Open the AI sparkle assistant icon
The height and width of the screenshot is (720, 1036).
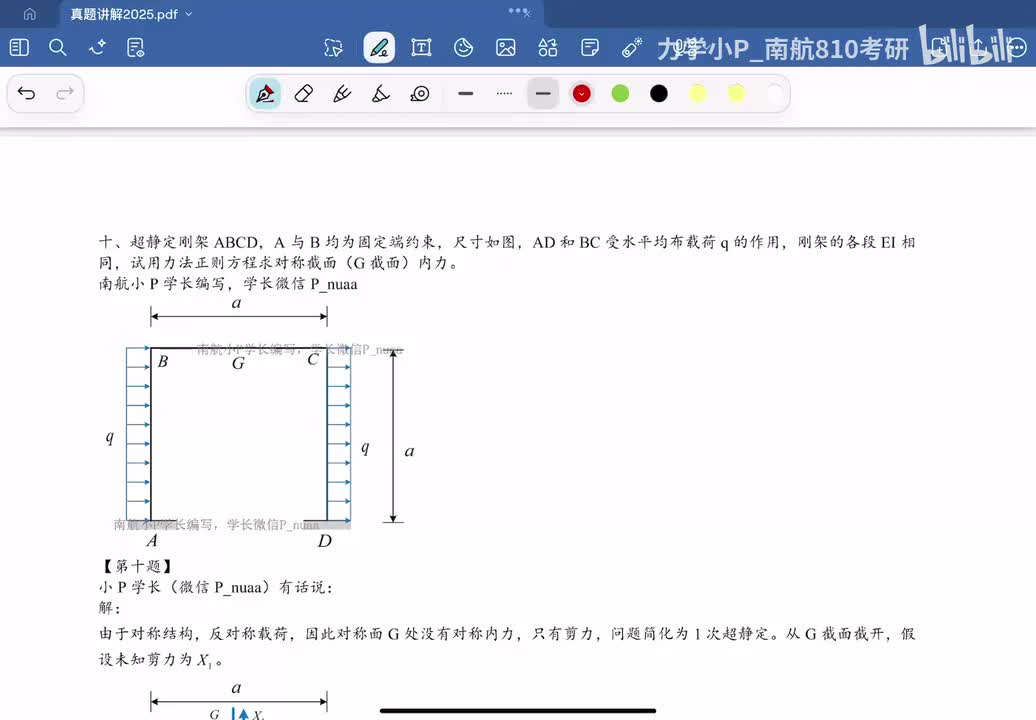click(x=97, y=48)
